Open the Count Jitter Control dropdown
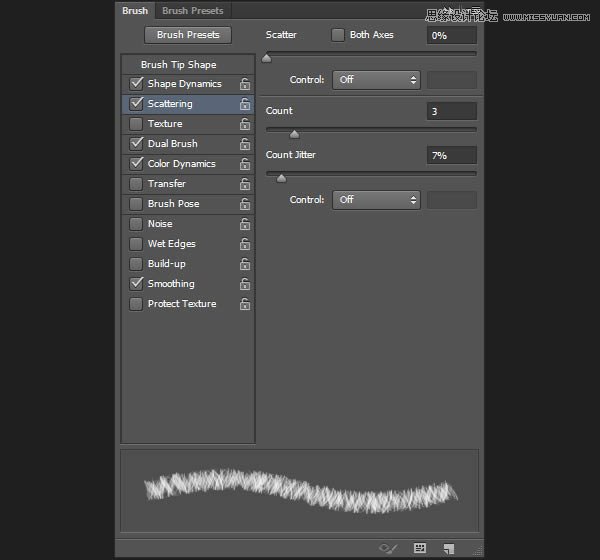The width and height of the screenshot is (600, 560). click(x=377, y=200)
